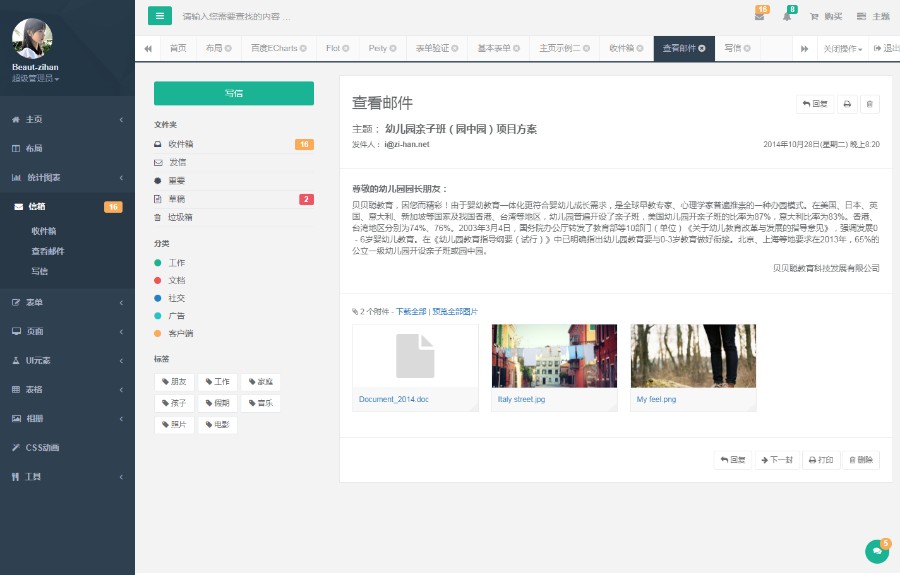Click the 朋友 tag
Viewport: 900px width, 575px height.
point(174,382)
